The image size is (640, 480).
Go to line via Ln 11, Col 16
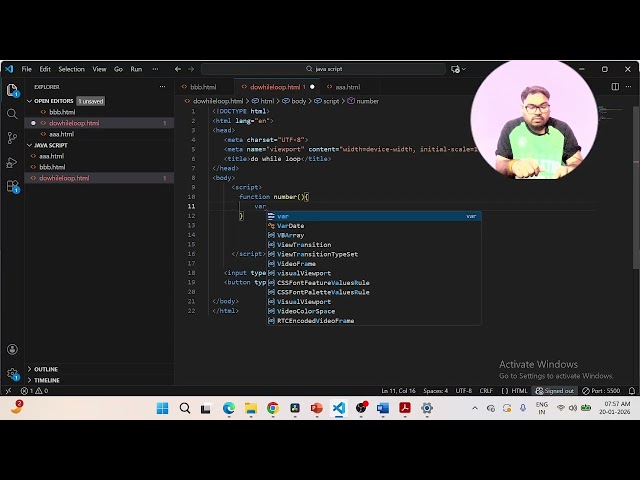coord(398,391)
